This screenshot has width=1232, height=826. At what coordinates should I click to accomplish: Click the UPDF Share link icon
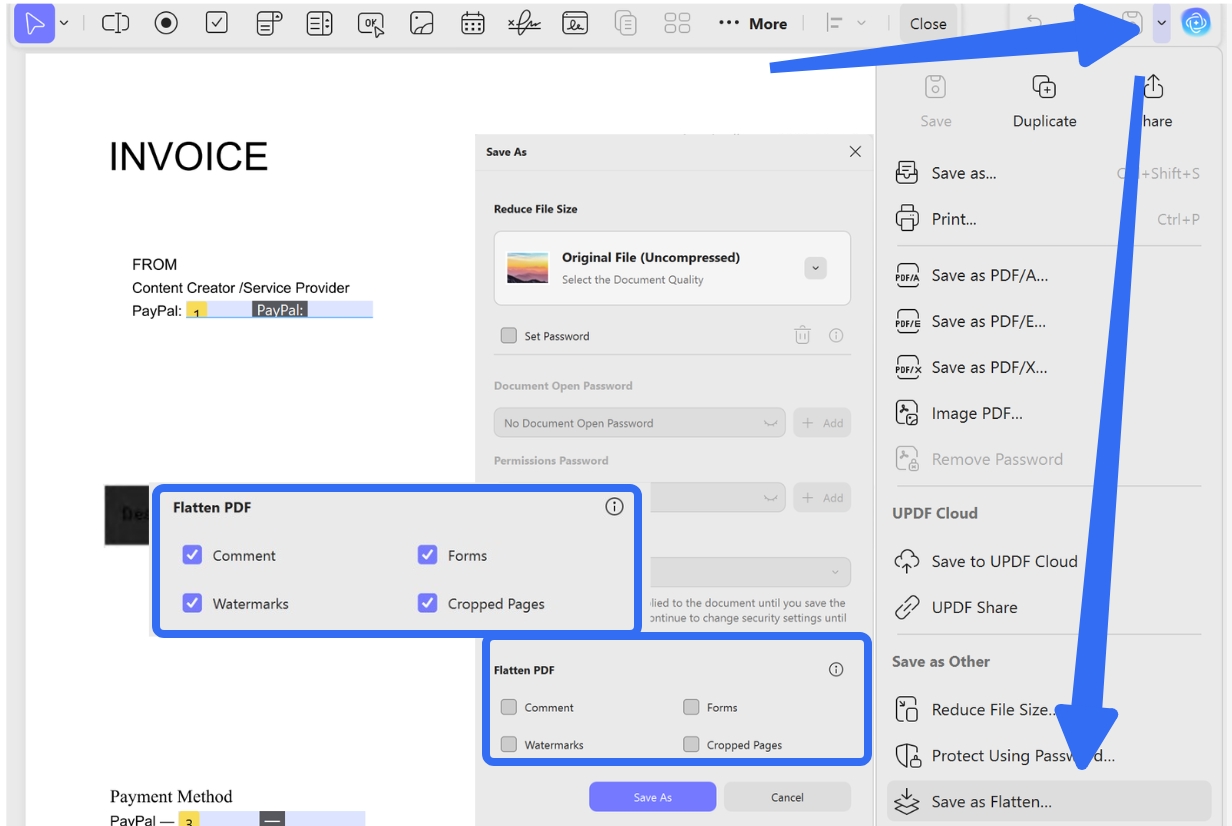[906, 607]
